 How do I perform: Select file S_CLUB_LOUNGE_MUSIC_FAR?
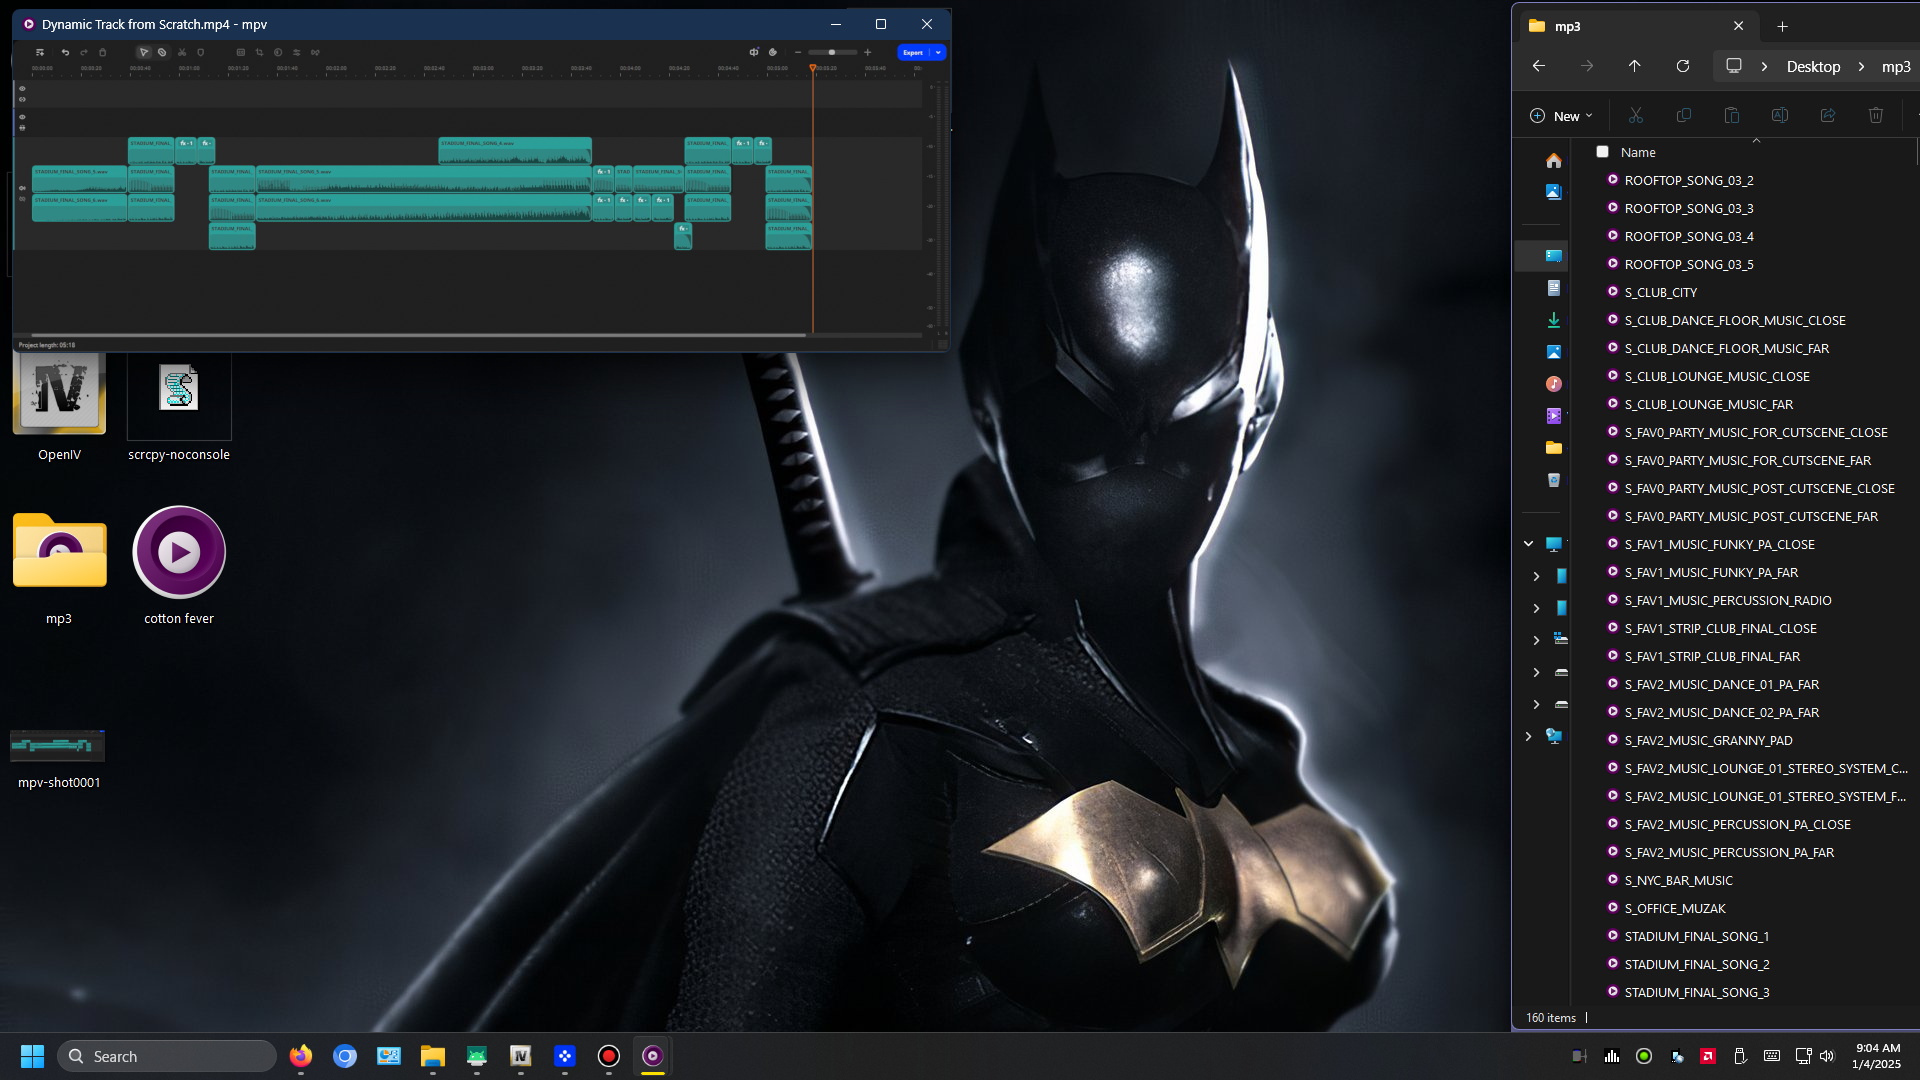(x=1709, y=404)
